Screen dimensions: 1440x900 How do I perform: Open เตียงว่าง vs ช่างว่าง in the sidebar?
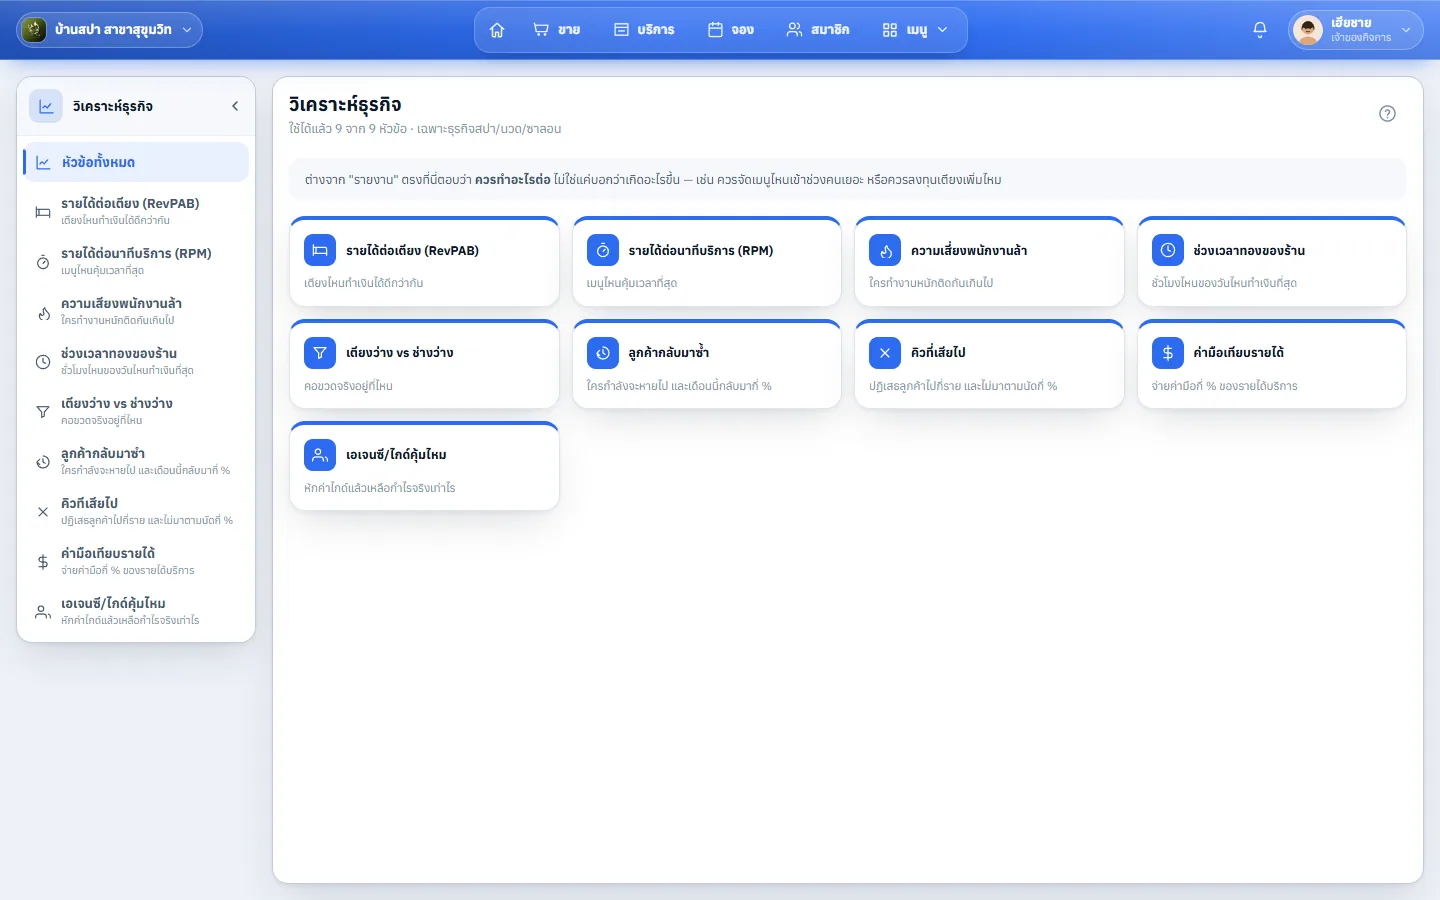pos(136,411)
